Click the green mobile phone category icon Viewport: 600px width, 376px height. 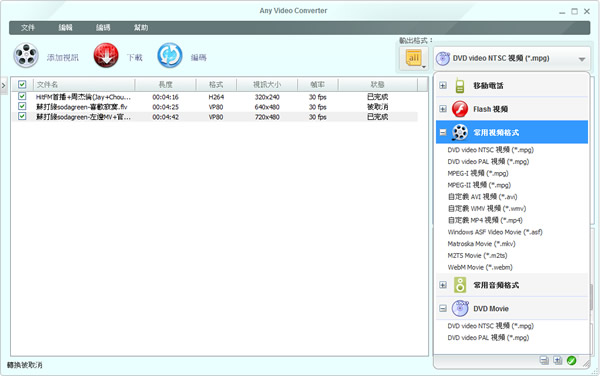click(x=460, y=85)
